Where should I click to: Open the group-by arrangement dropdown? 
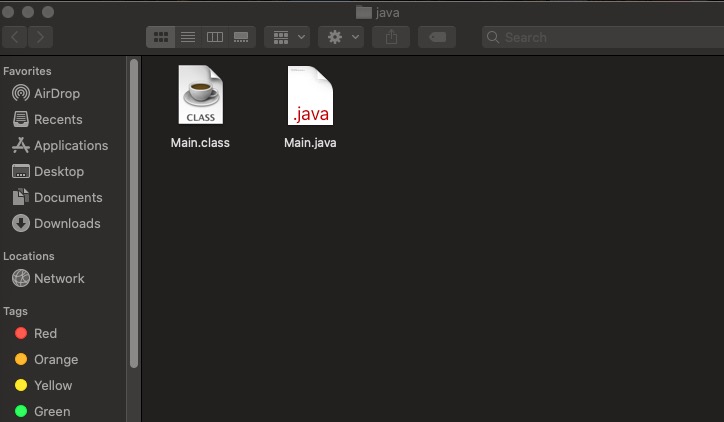(287, 37)
